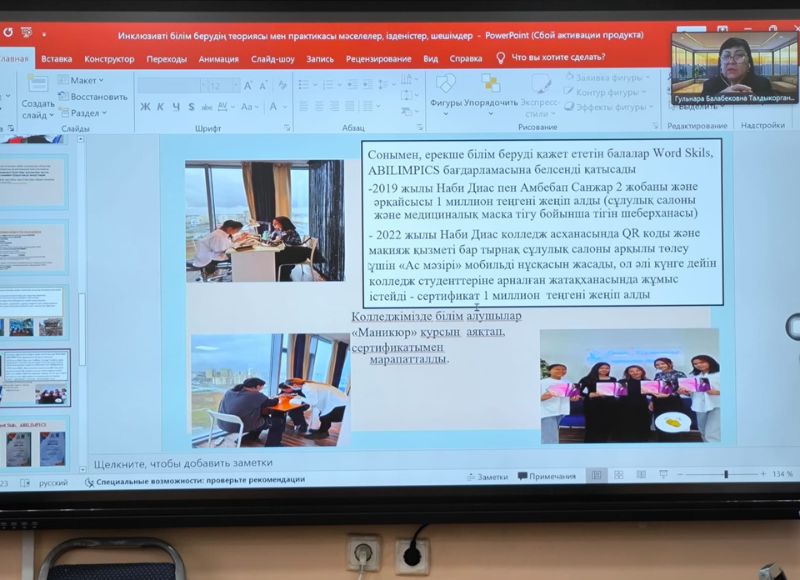Switch to the Анимация tab
The image size is (800, 580).
tap(218, 59)
